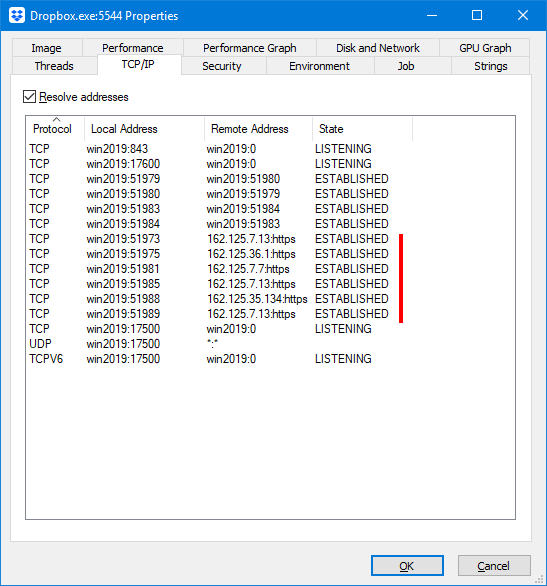This screenshot has width=547, height=586.
Task: Open the Environment tab
Action: 320,66
